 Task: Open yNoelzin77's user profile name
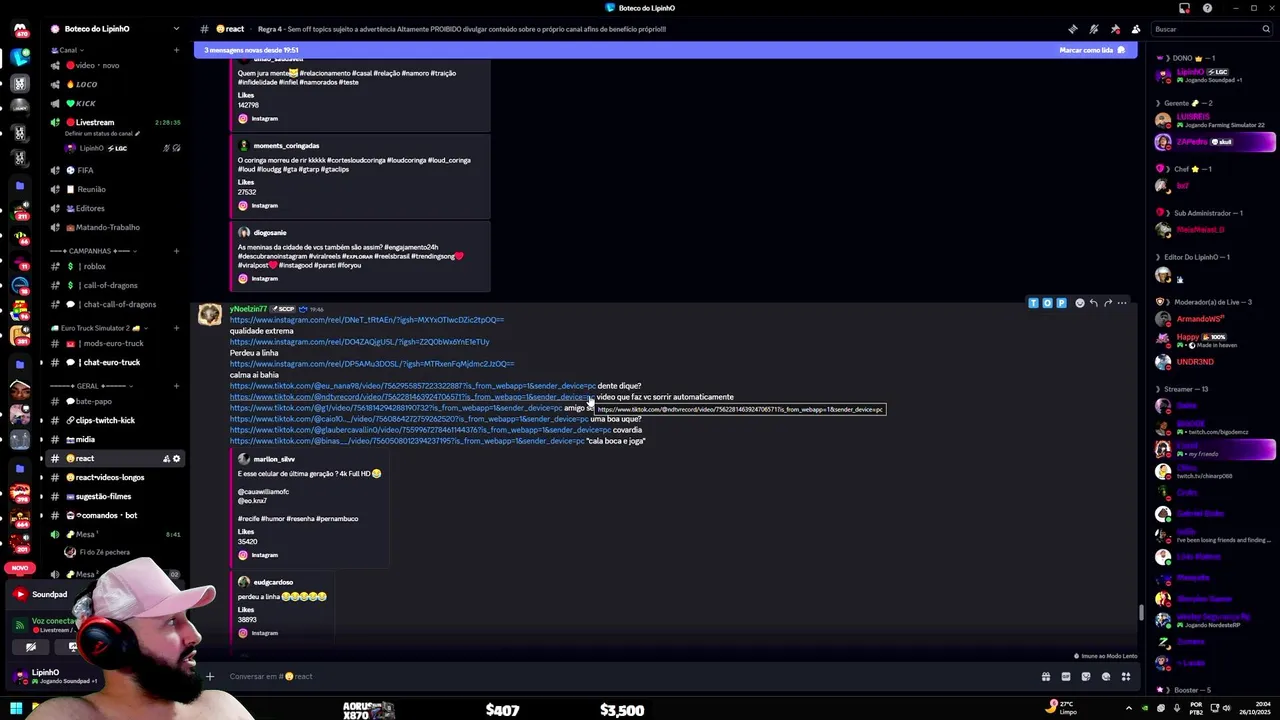[x=248, y=309]
